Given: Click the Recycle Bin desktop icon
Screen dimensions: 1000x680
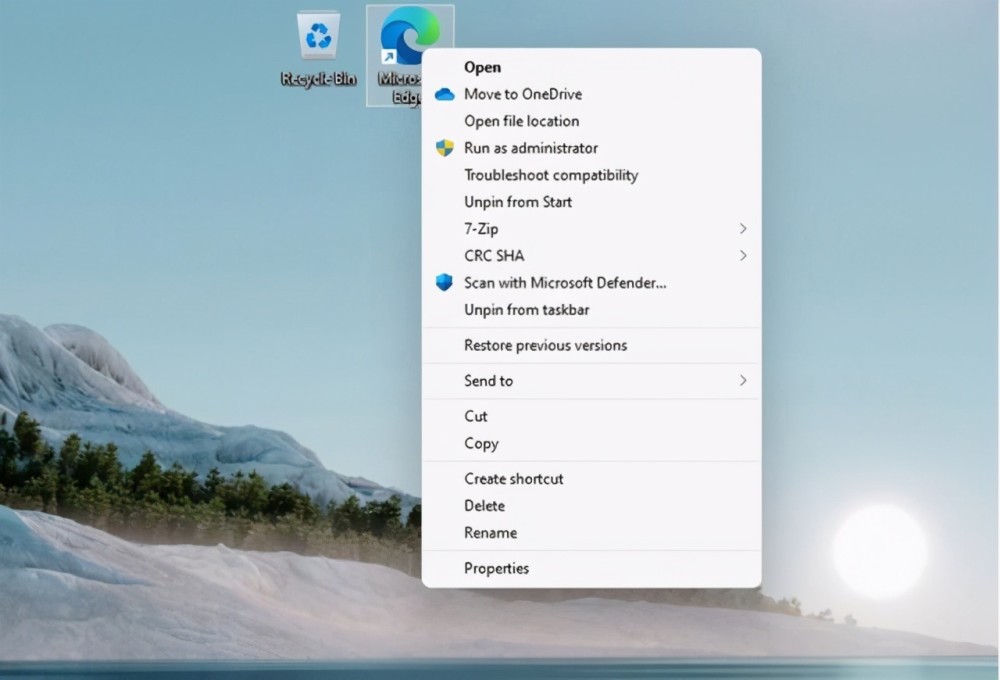Looking at the screenshot, I should pos(318,38).
